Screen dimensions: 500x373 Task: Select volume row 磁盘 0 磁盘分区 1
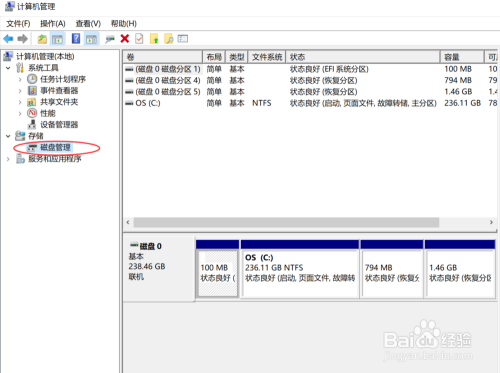[310, 69]
